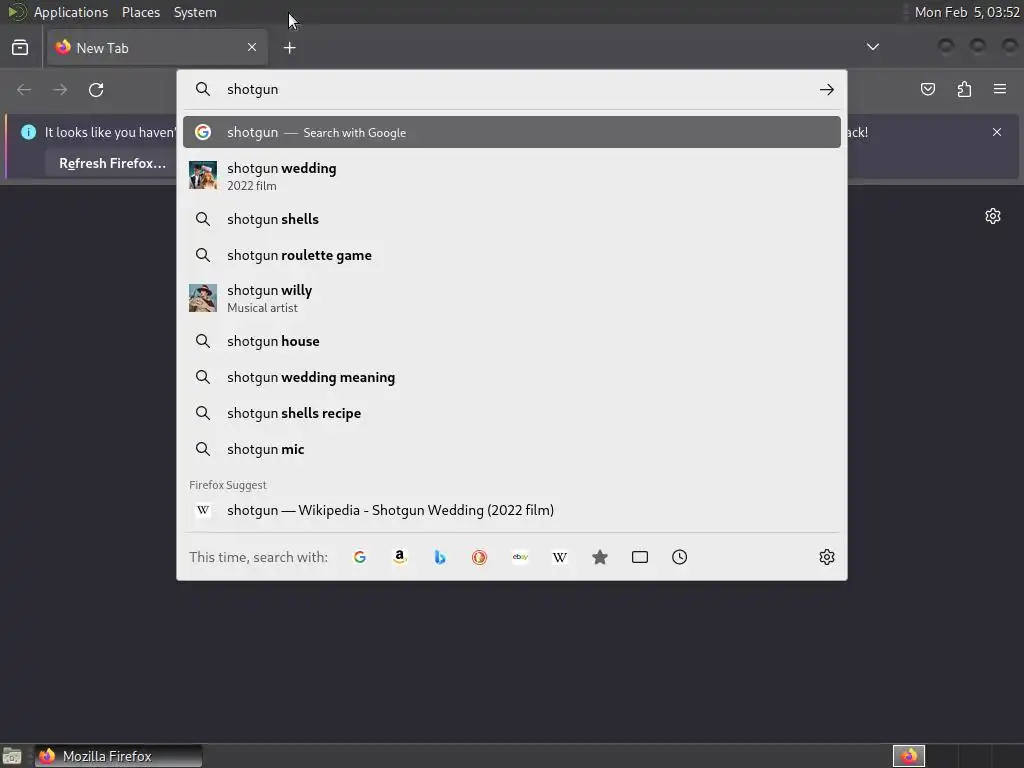The image size is (1024, 768).
Task: Select shotgun Search with Google result
Action: tap(512, 132)
